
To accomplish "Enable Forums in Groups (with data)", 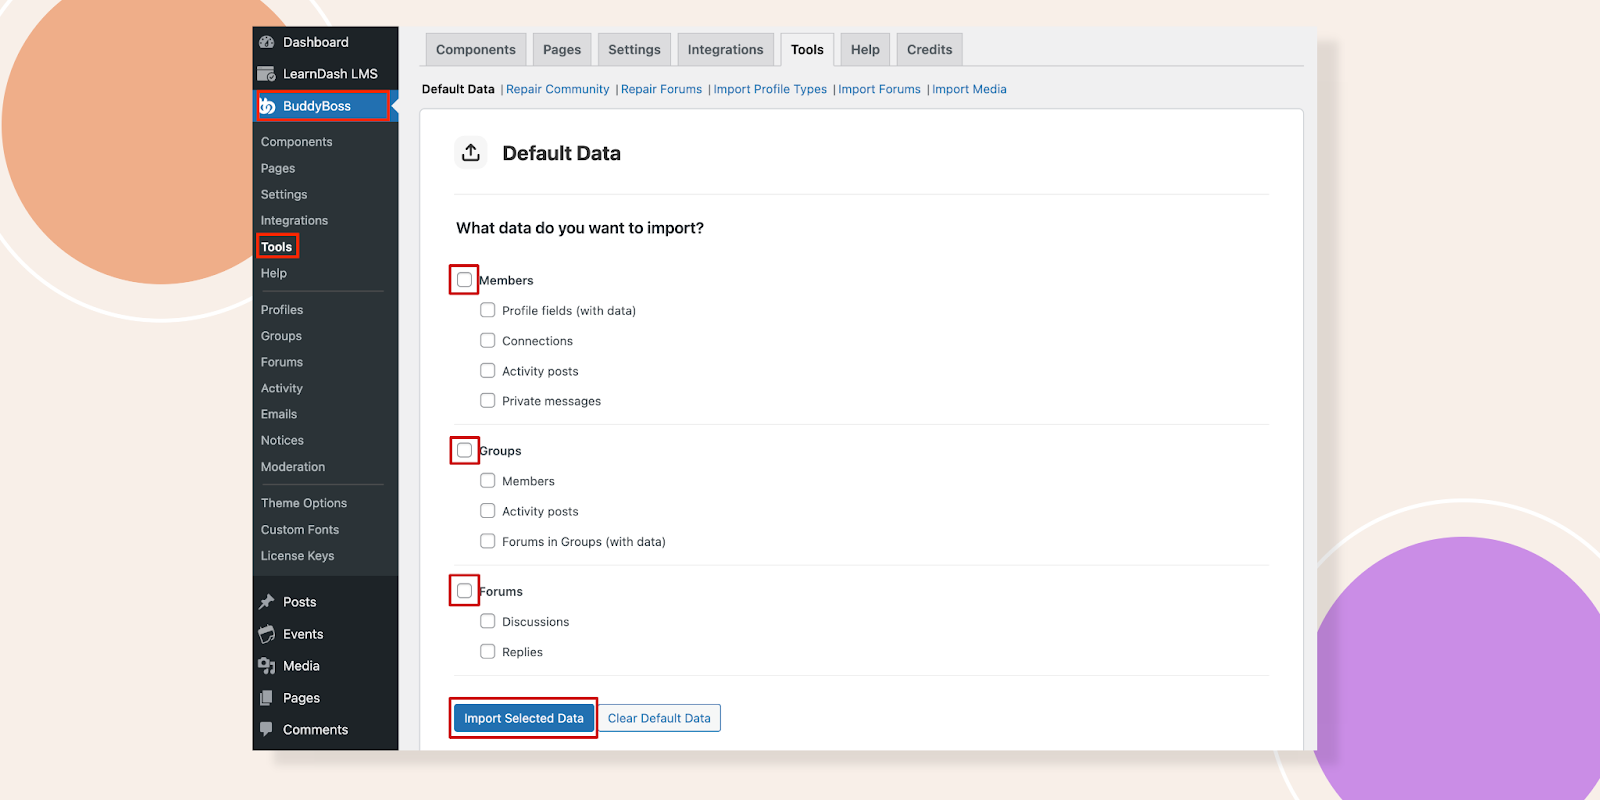I will click(488, 541).
